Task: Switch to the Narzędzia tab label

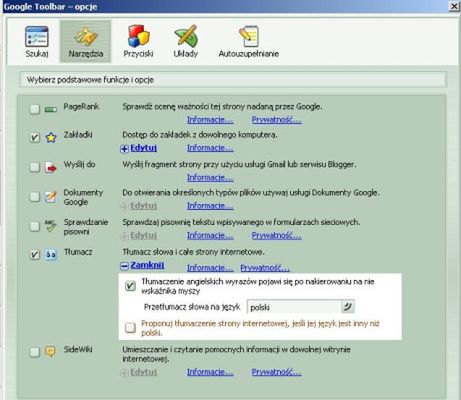Action: click(x=86, y=54)
